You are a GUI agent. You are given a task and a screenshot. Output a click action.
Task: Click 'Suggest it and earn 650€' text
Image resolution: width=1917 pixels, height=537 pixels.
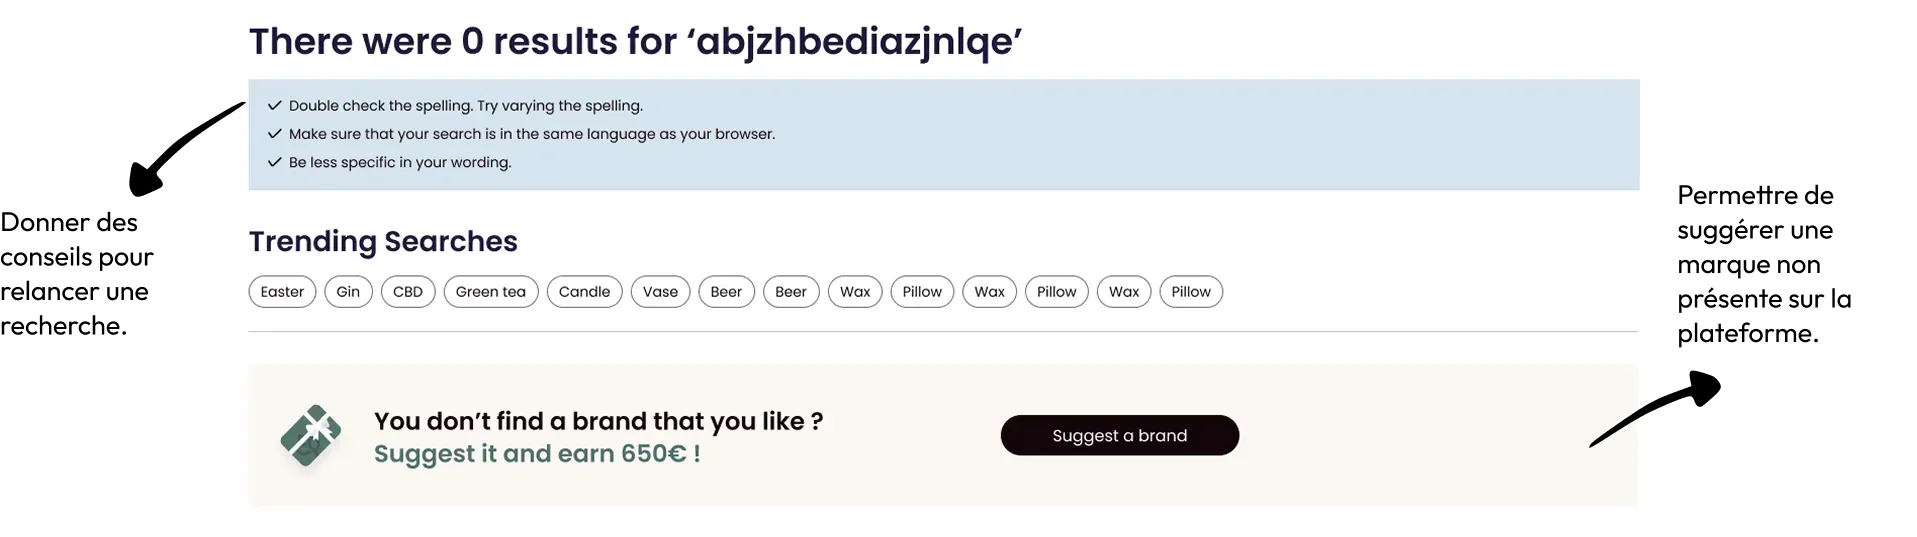click(x=537, y=454)
